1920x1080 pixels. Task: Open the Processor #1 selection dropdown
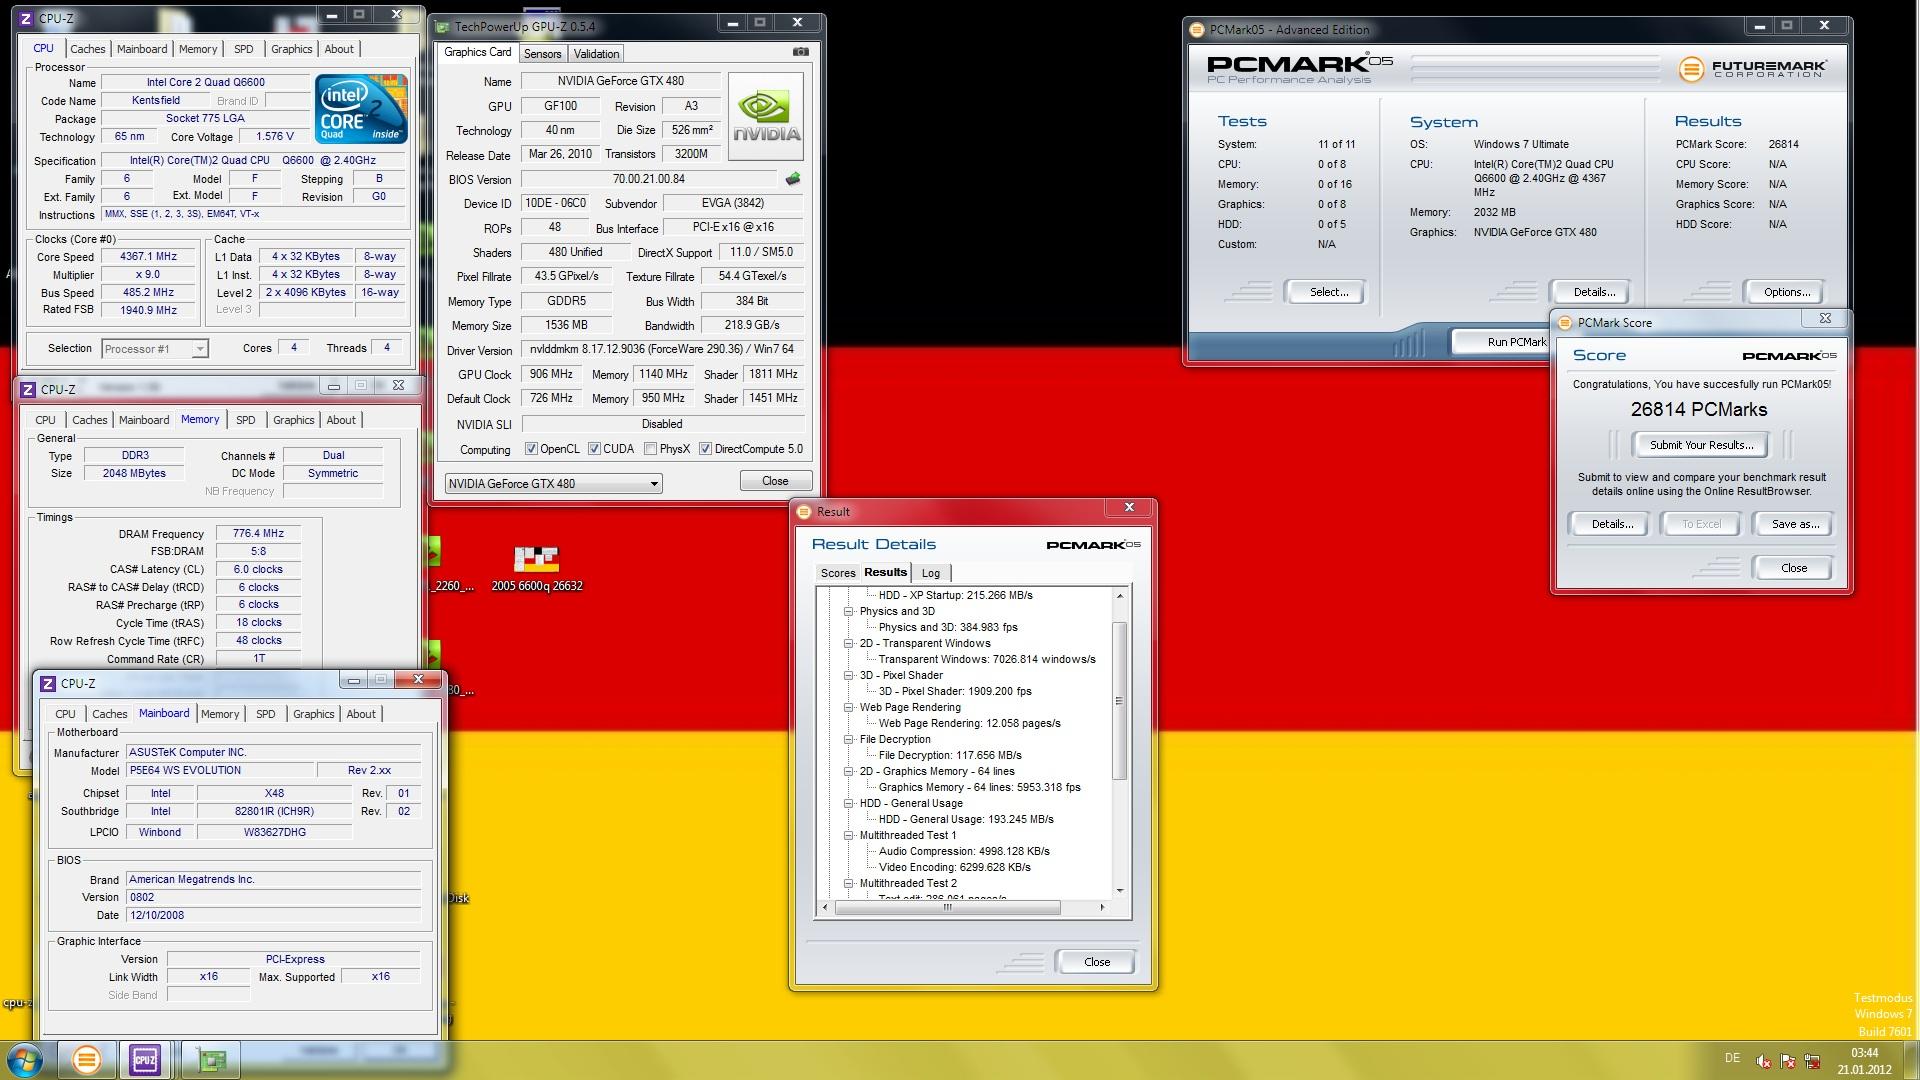coord(155,349)
